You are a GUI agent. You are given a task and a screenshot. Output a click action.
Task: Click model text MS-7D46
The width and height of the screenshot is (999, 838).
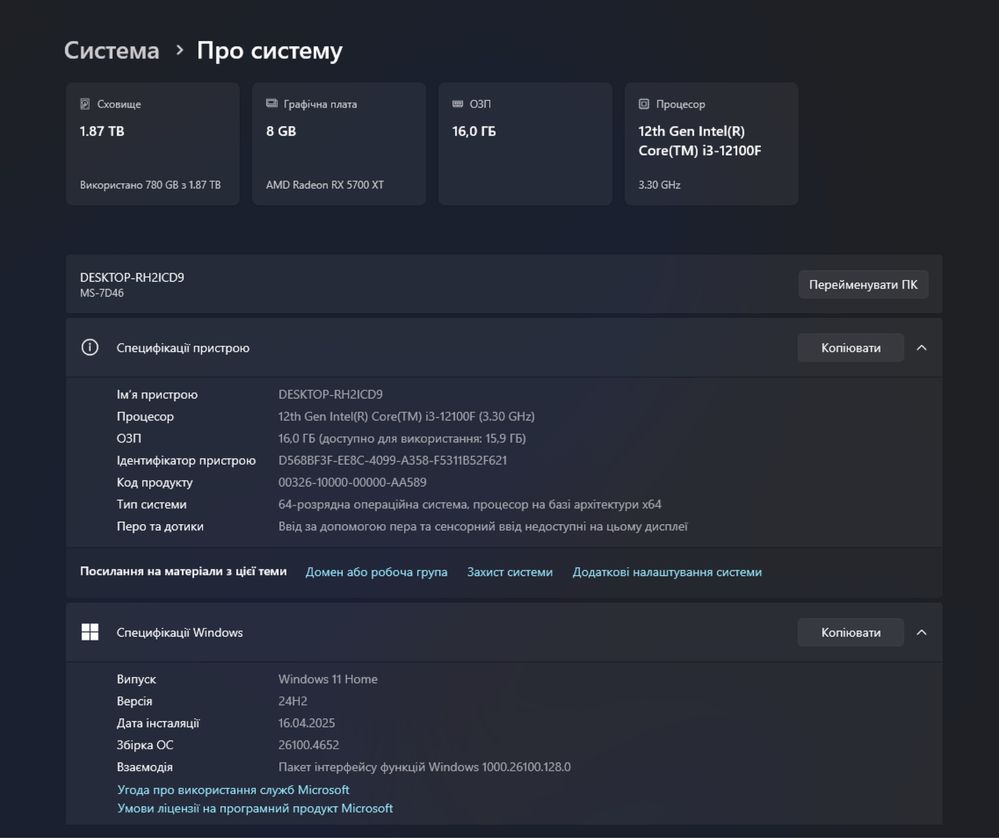tap(102, 293)
